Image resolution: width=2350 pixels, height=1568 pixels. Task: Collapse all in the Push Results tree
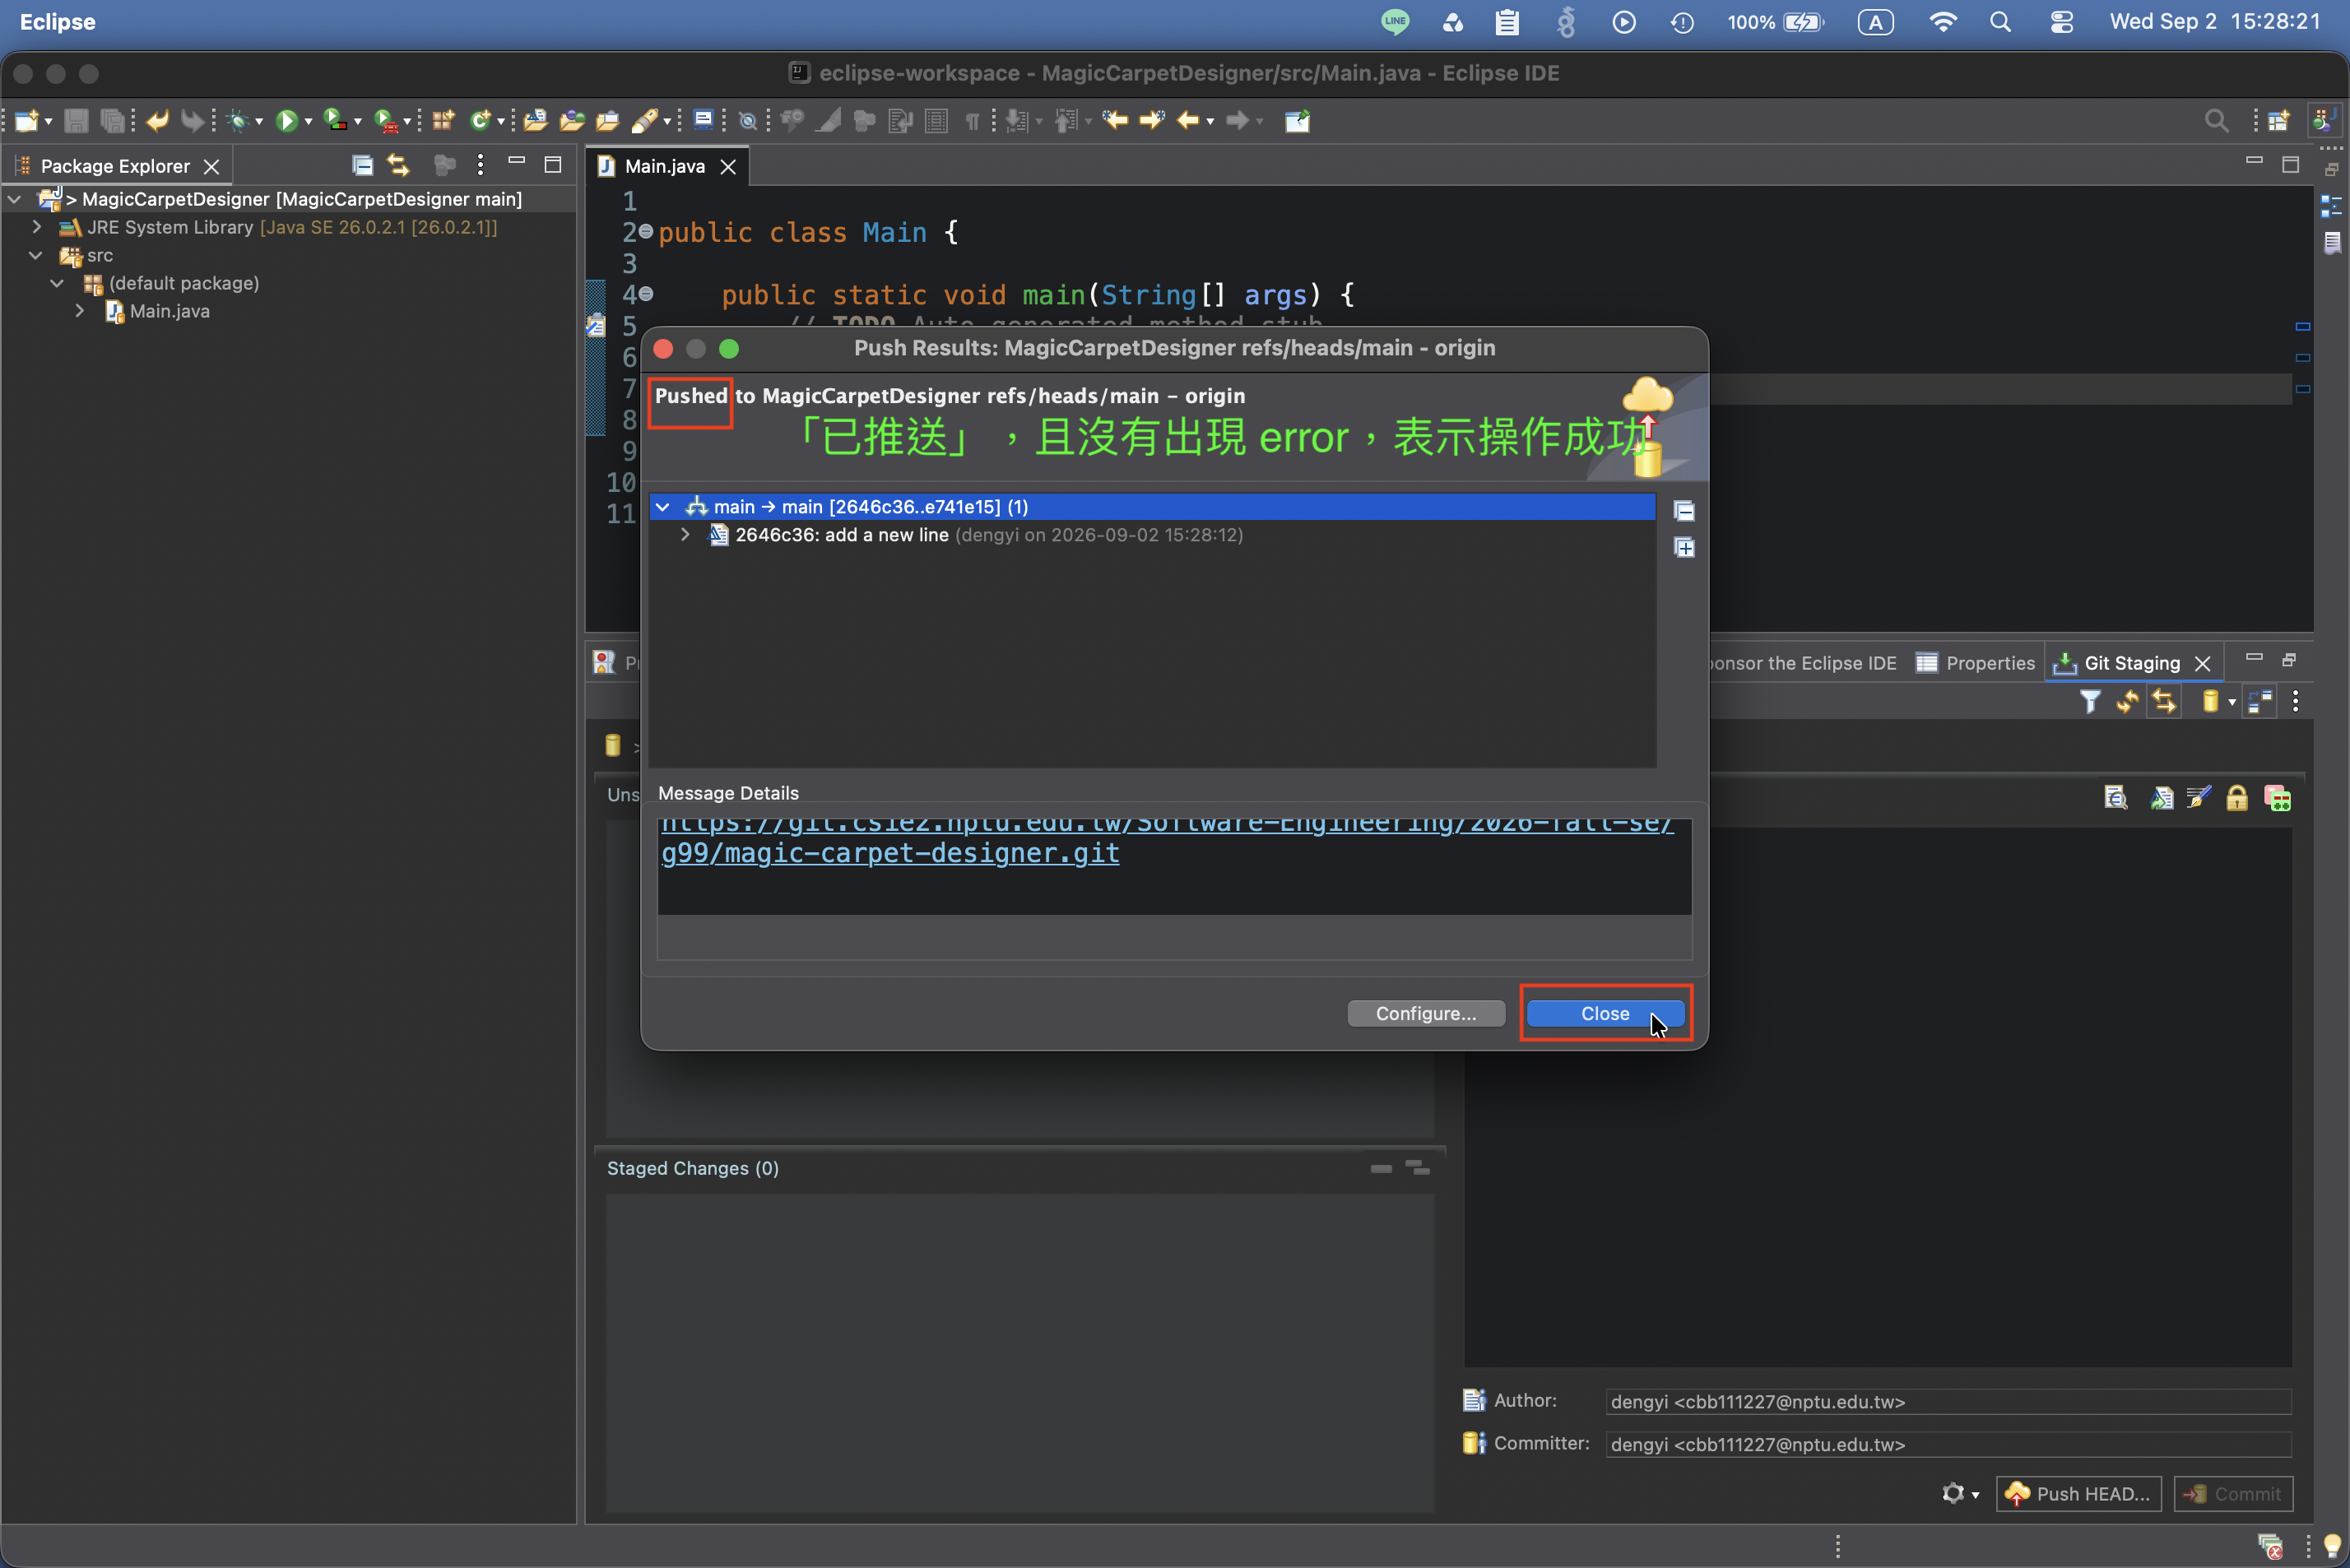click(1684, 511)
